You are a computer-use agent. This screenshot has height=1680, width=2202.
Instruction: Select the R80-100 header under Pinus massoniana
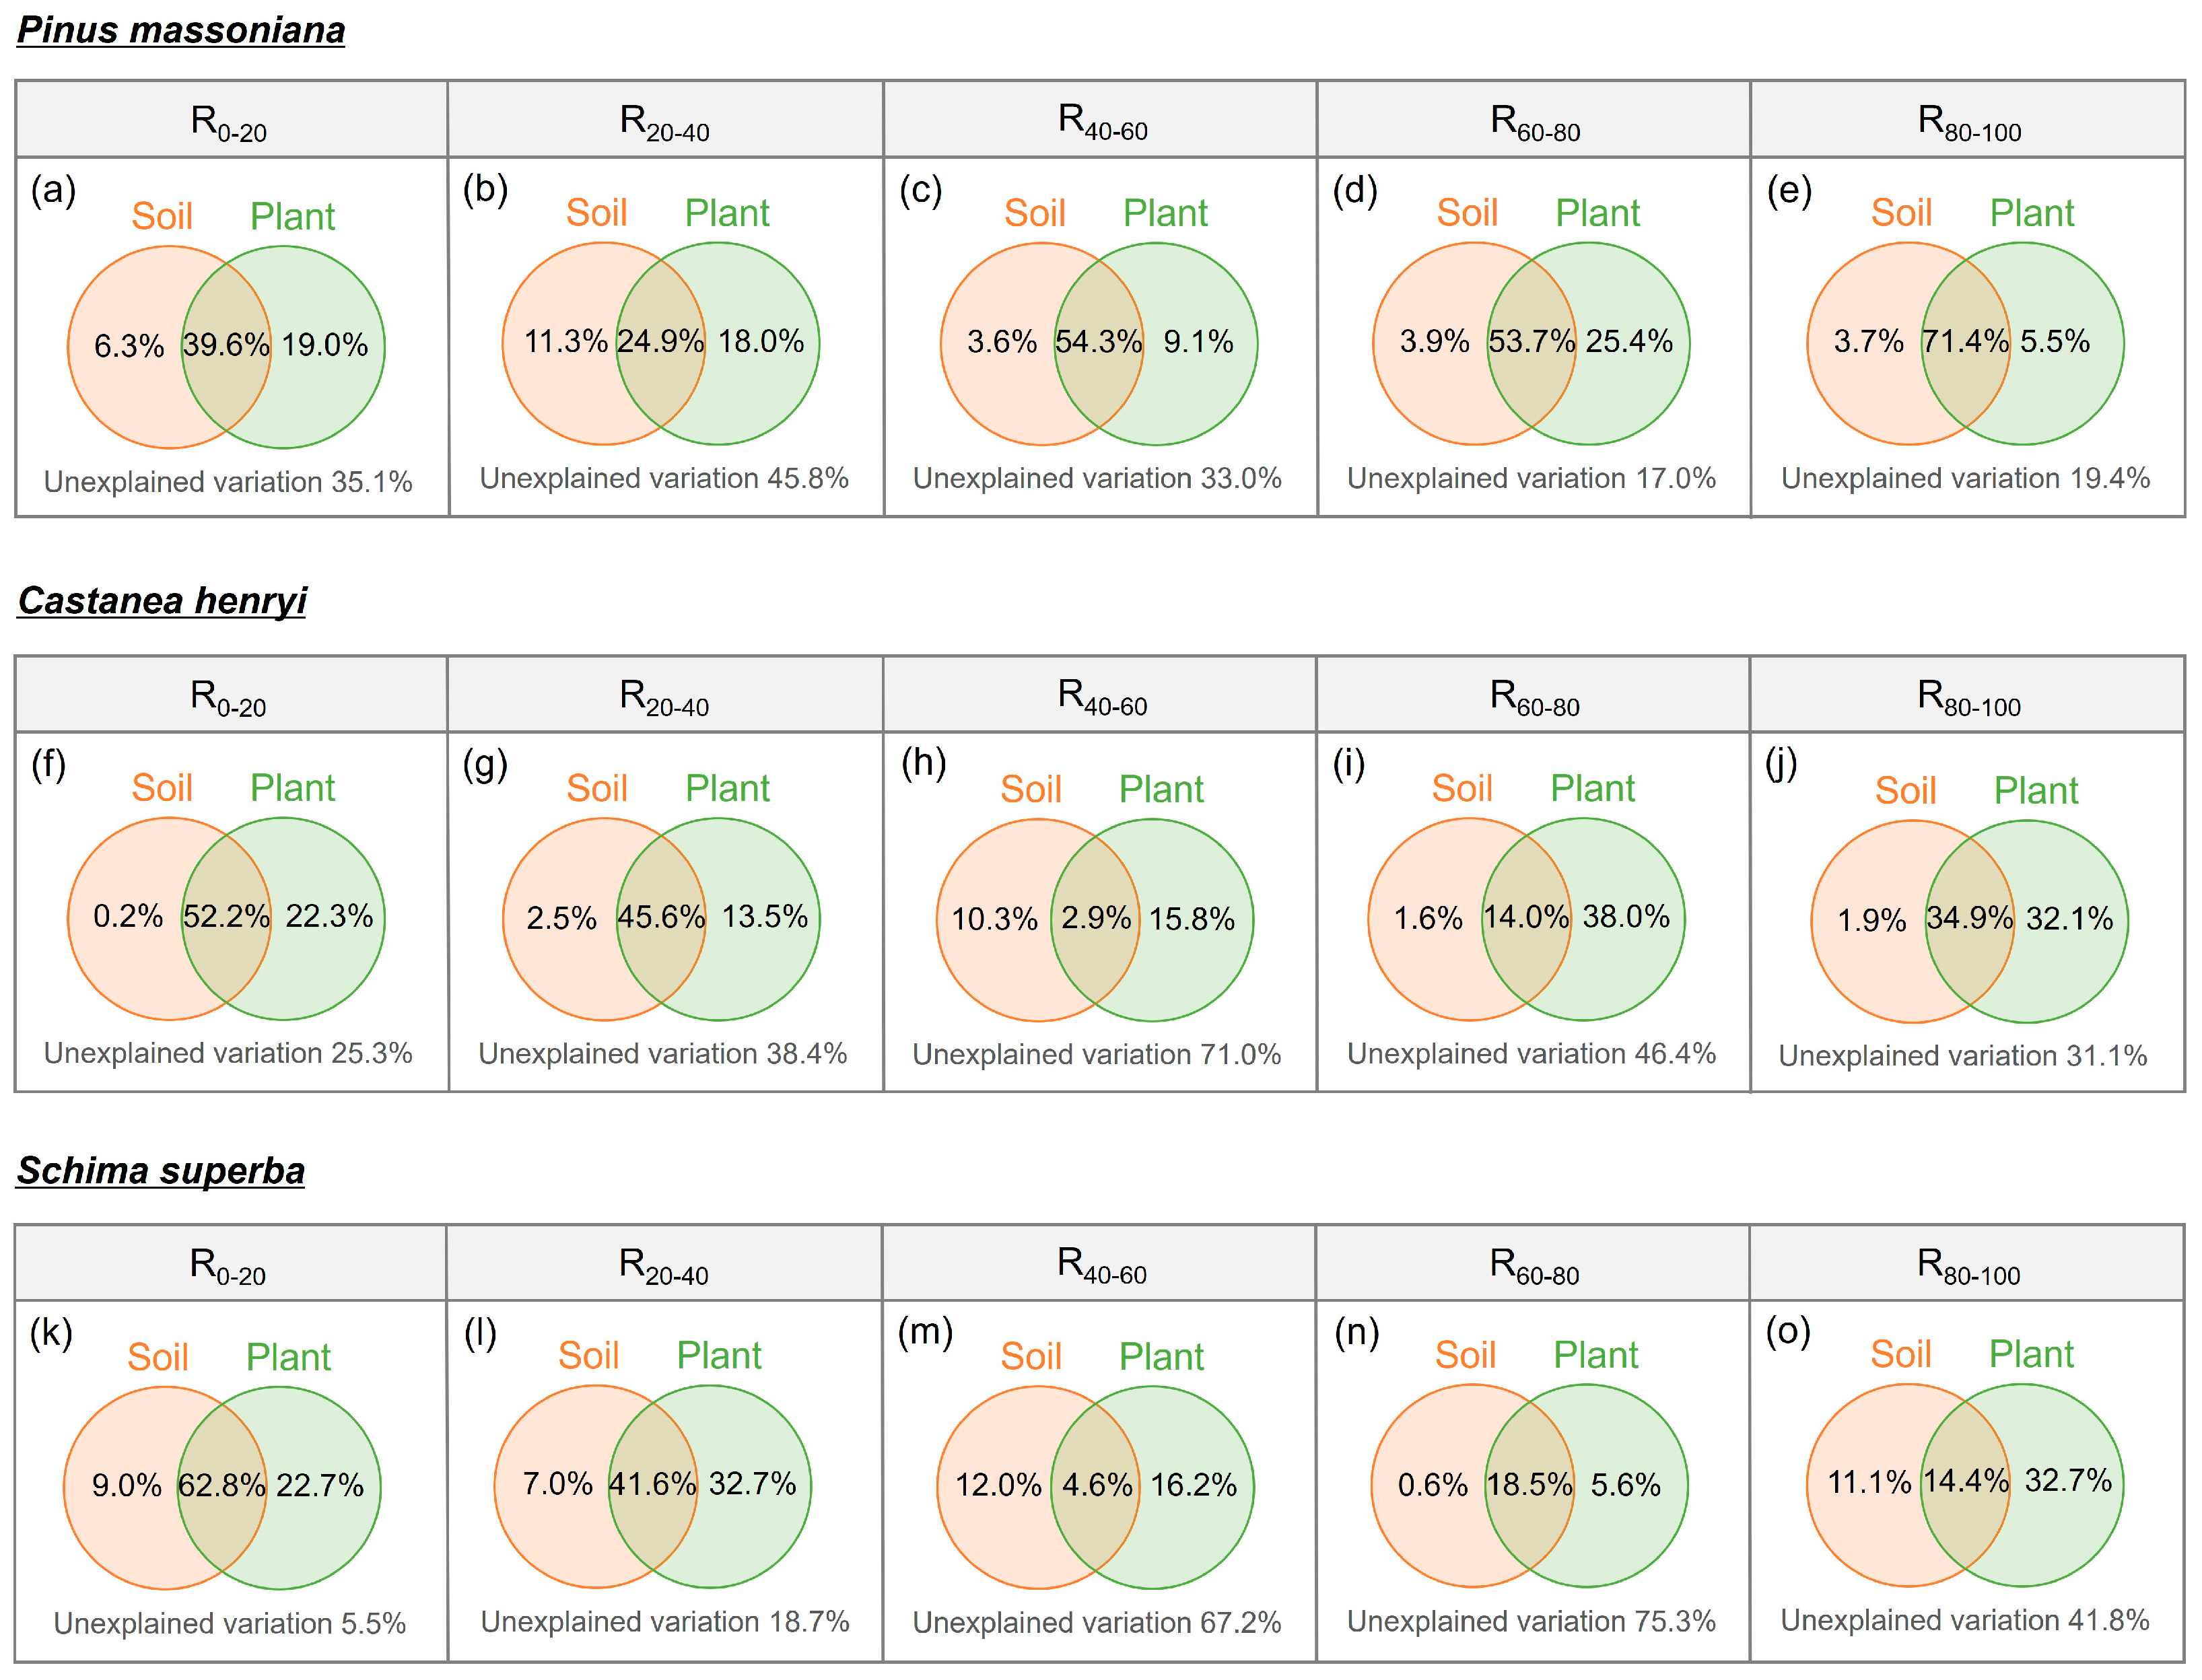click(1968, 122)
